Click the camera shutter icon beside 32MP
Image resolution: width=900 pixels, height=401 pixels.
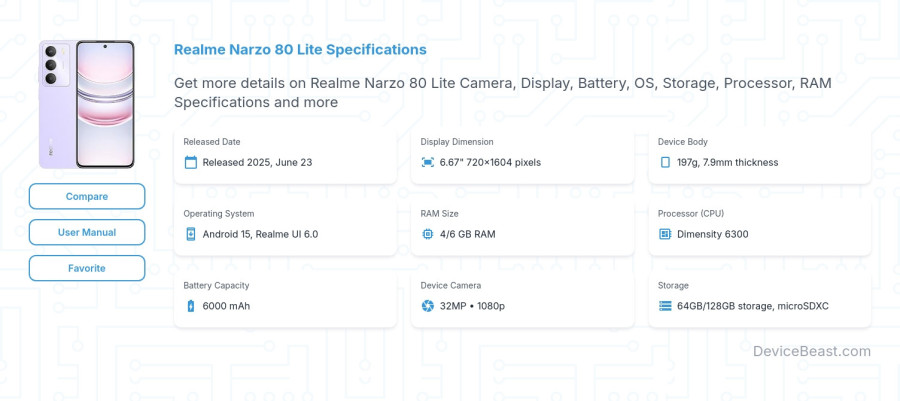pos(428,306)
